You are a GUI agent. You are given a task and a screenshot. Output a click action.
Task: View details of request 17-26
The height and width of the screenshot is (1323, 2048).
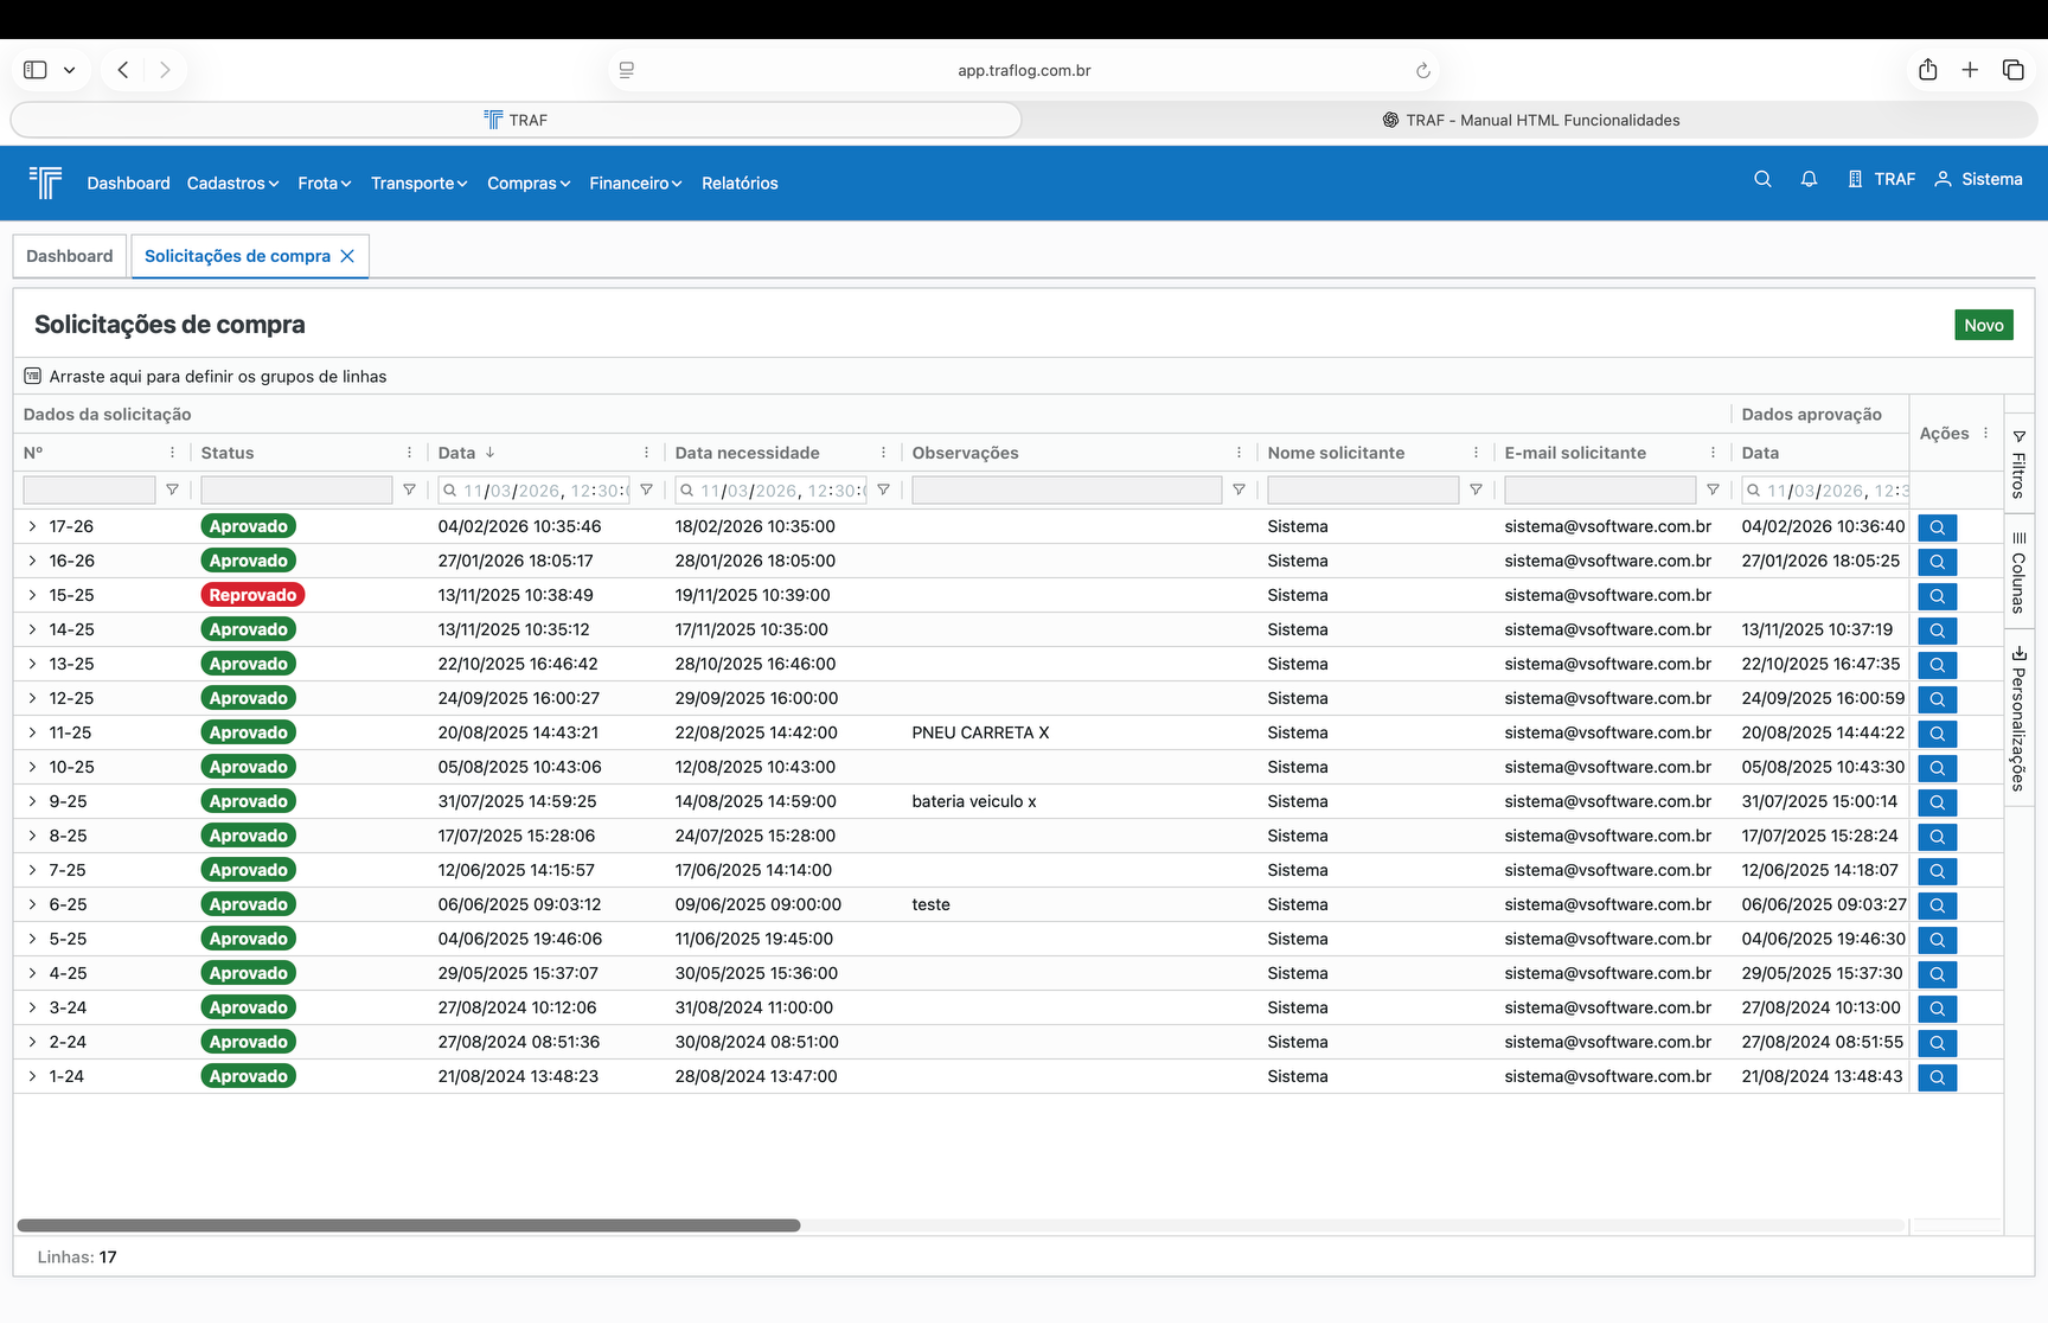point(1936,527)
